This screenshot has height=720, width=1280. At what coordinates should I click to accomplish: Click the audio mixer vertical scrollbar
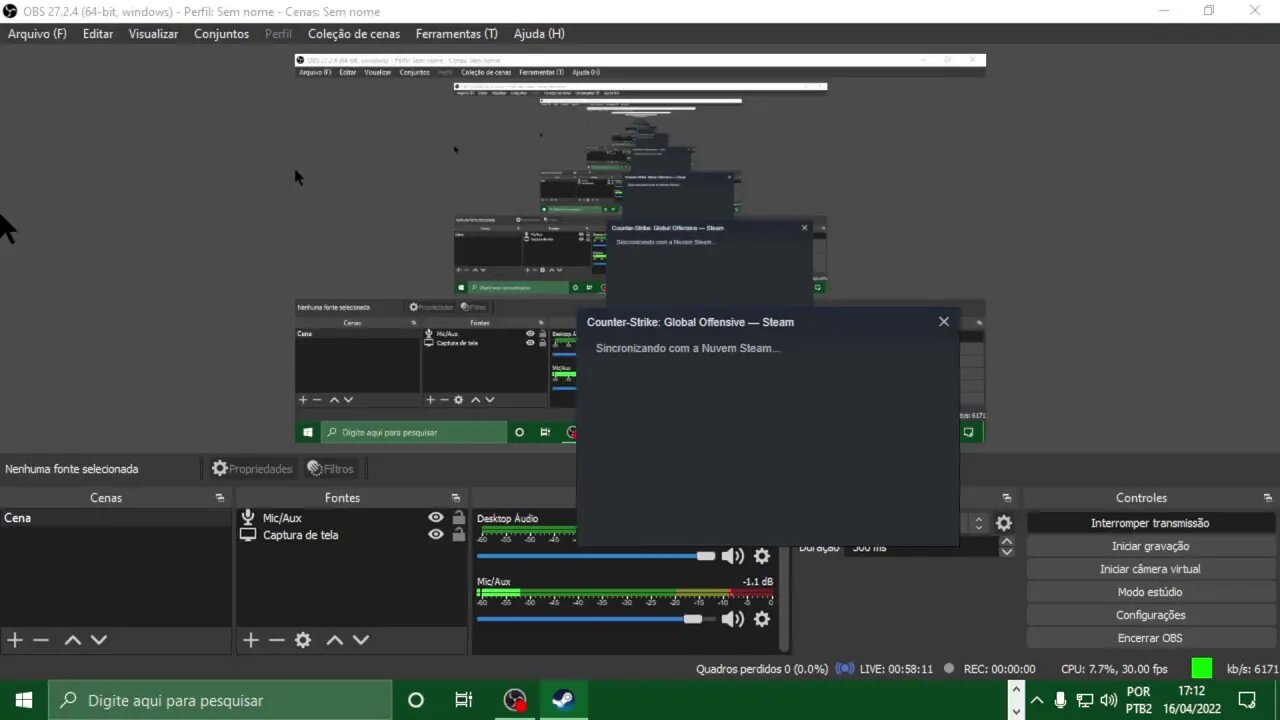click(785, 598)
